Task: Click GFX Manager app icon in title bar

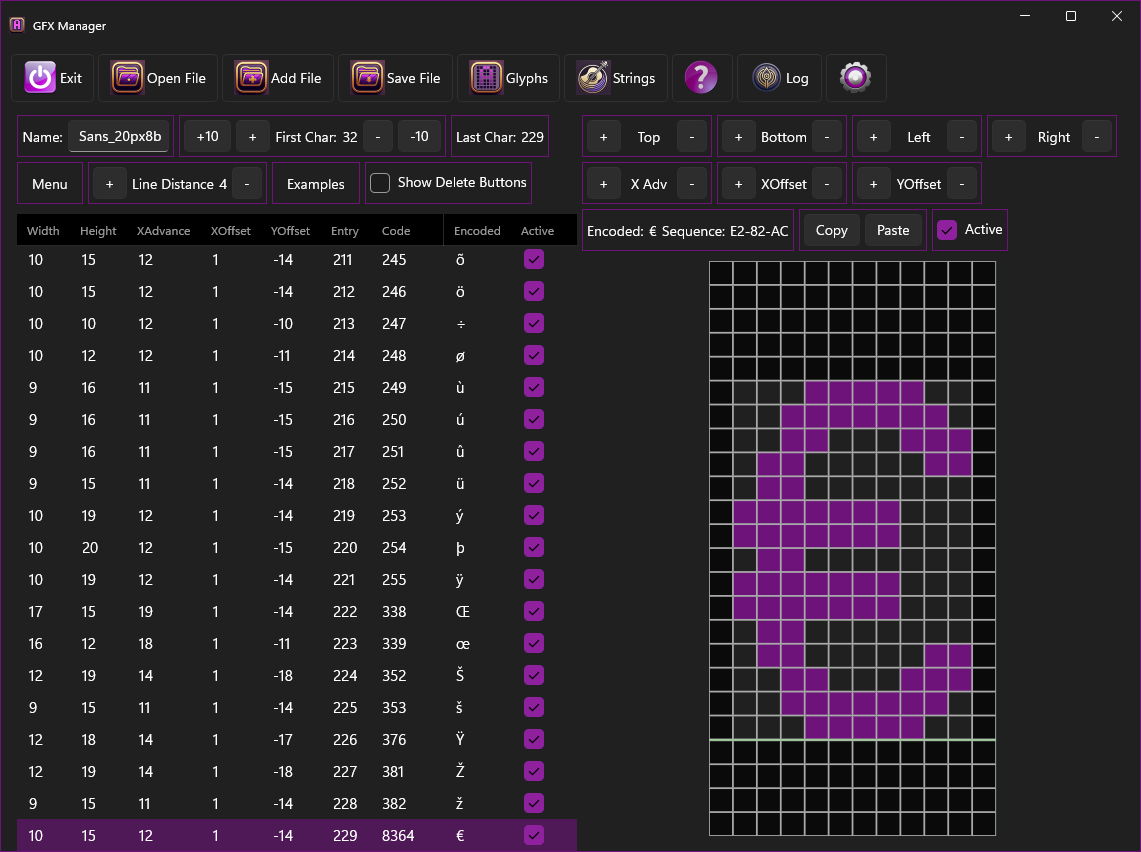Action: 17,25
